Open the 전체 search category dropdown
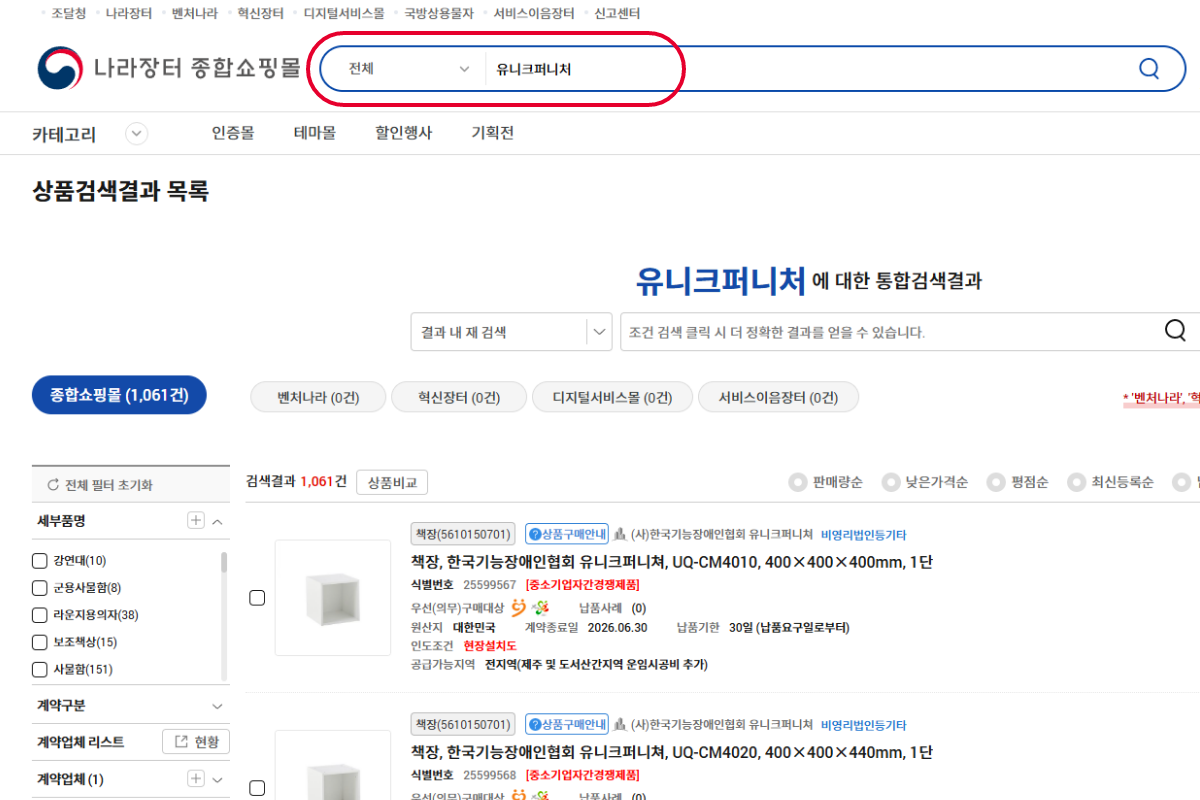The image size is (1200, 800). [408, 69]
